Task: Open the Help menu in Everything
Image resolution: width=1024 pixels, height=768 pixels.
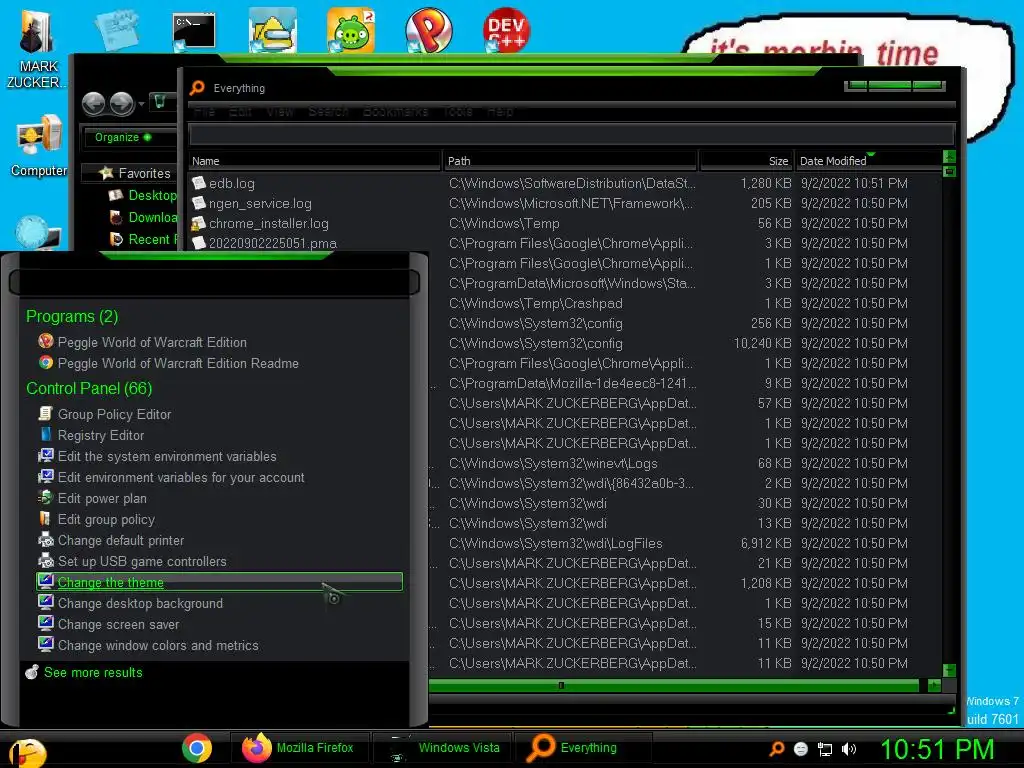Action: (x=500, y=112)
